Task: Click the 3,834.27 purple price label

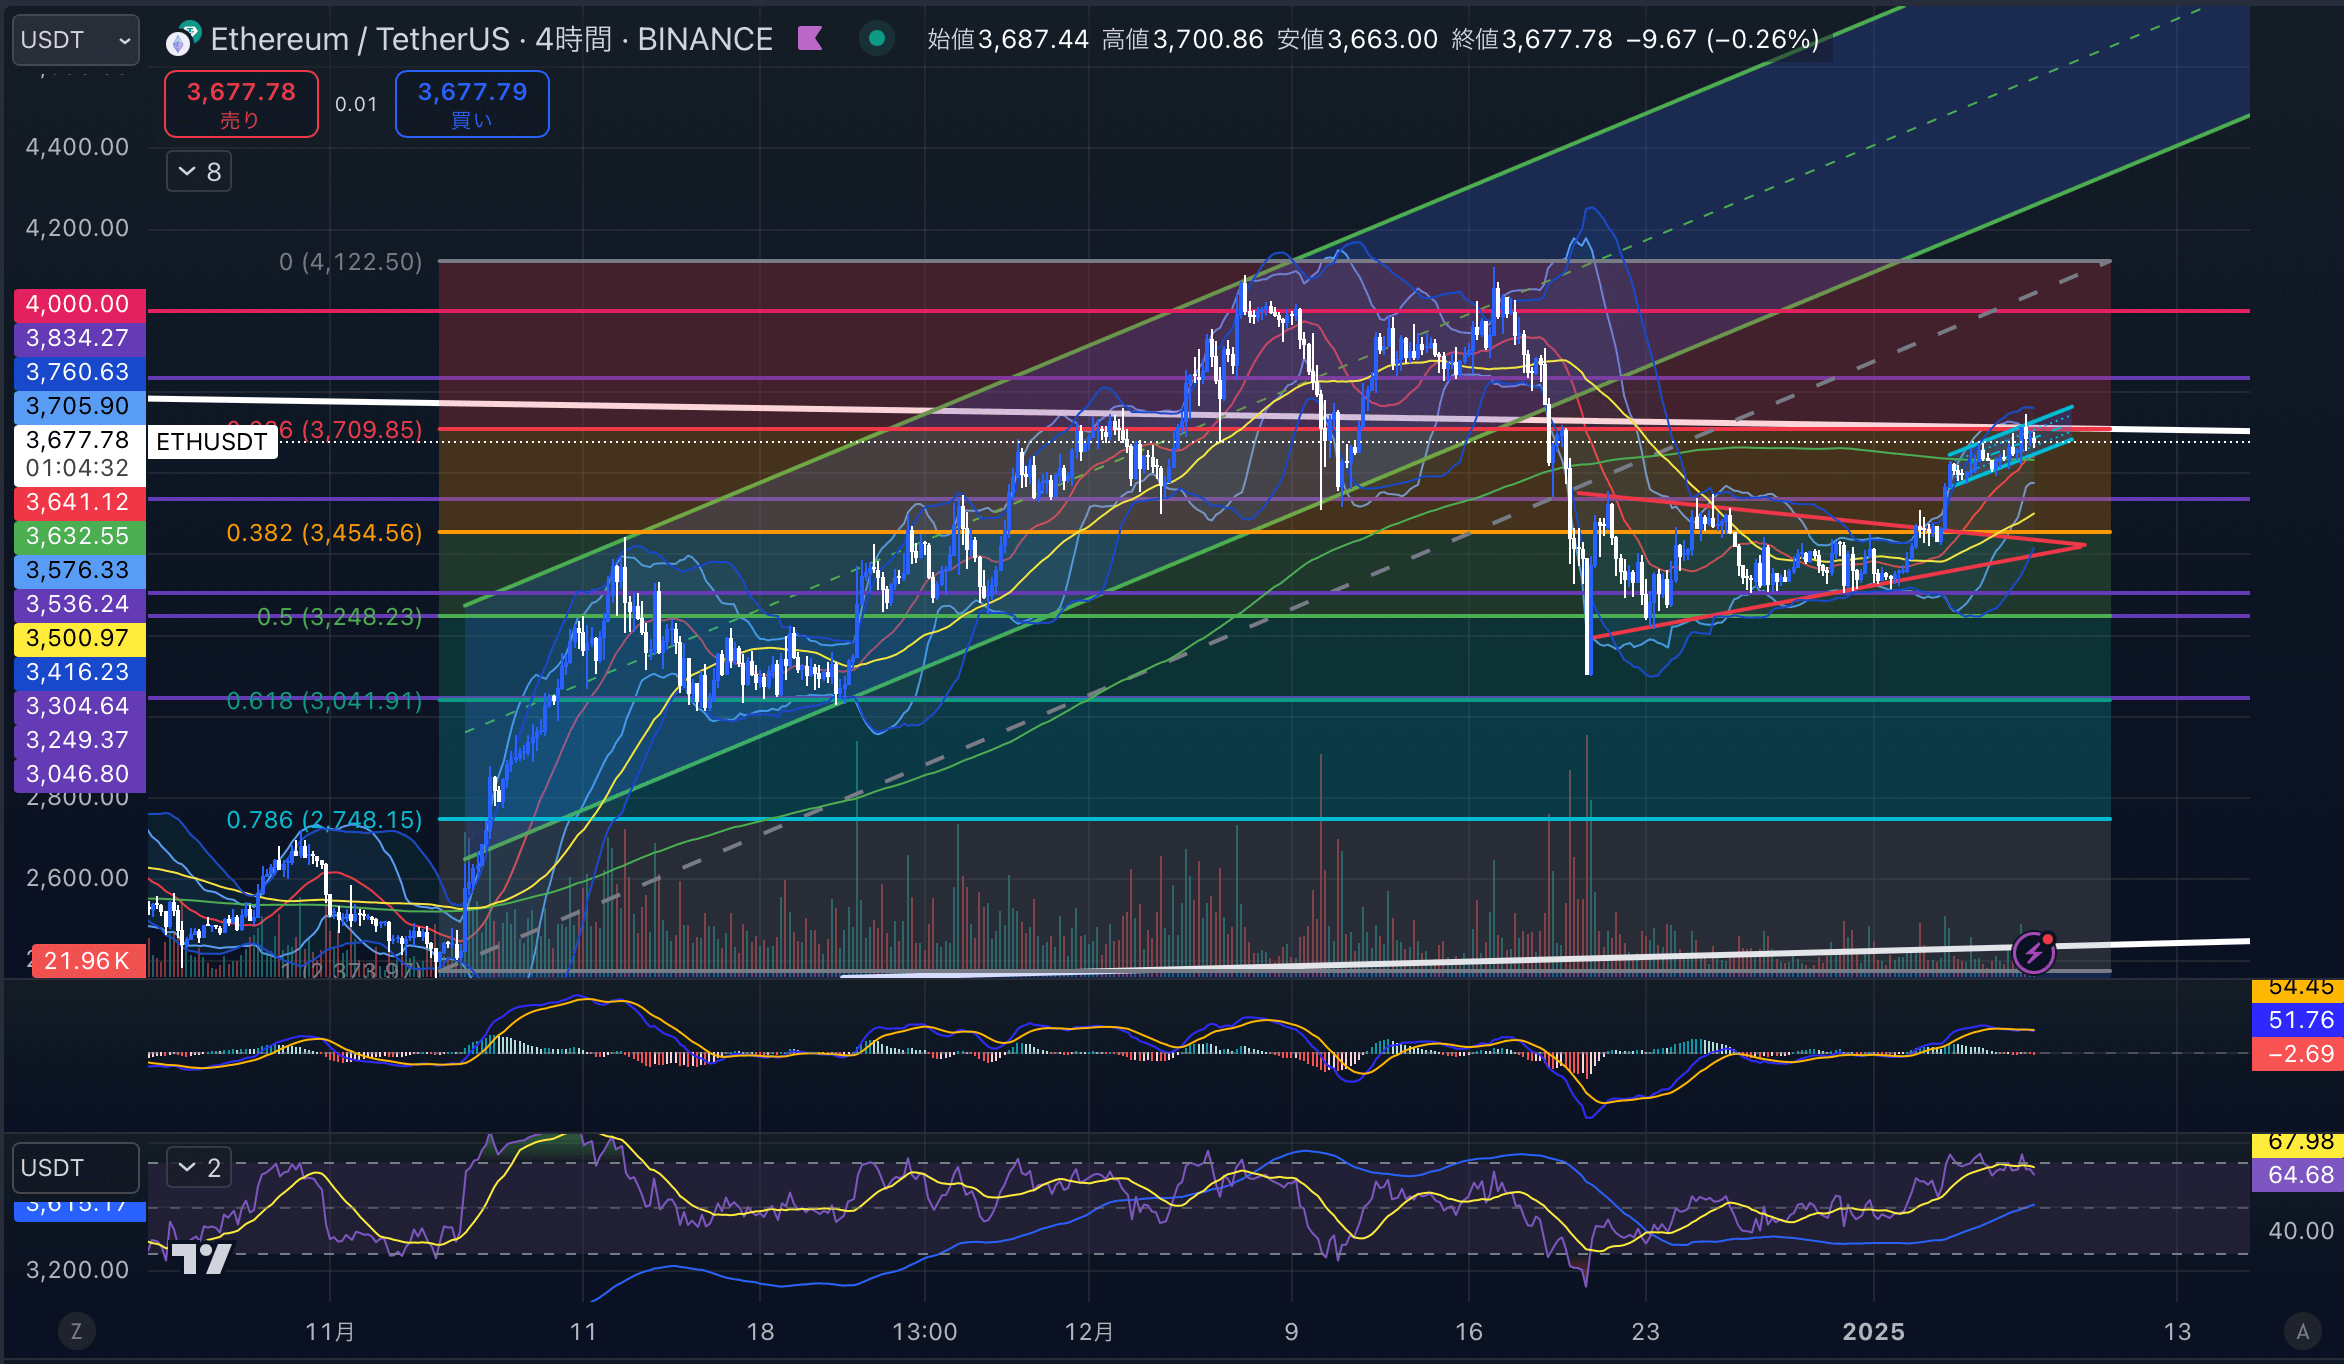Action: point(79,338)
